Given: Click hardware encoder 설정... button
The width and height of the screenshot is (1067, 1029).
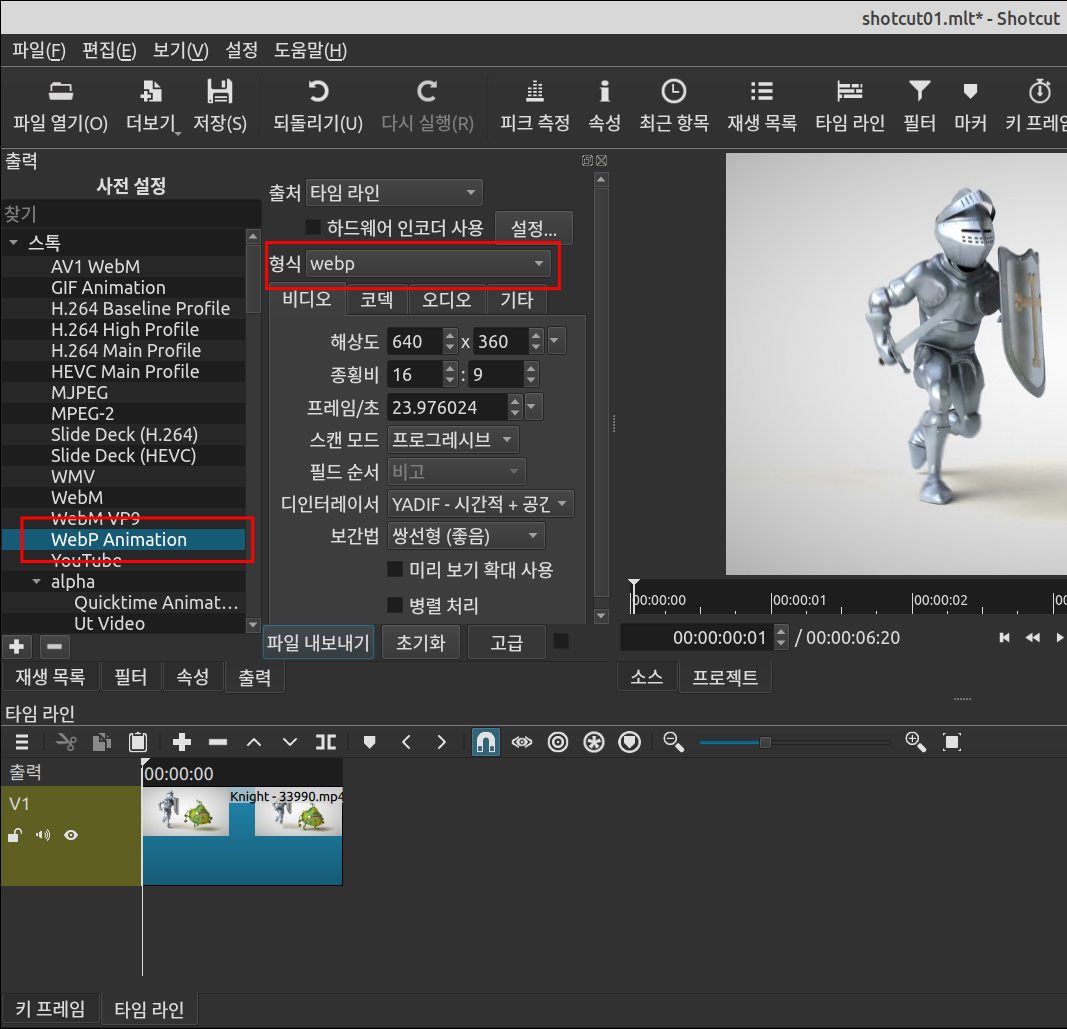Looking at the screenshot, I should pyautogui.click(x=534, y=228).
